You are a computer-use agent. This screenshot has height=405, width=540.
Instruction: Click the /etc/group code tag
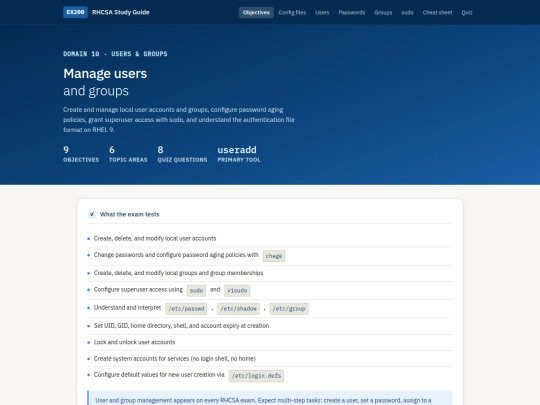pos(289,309)
